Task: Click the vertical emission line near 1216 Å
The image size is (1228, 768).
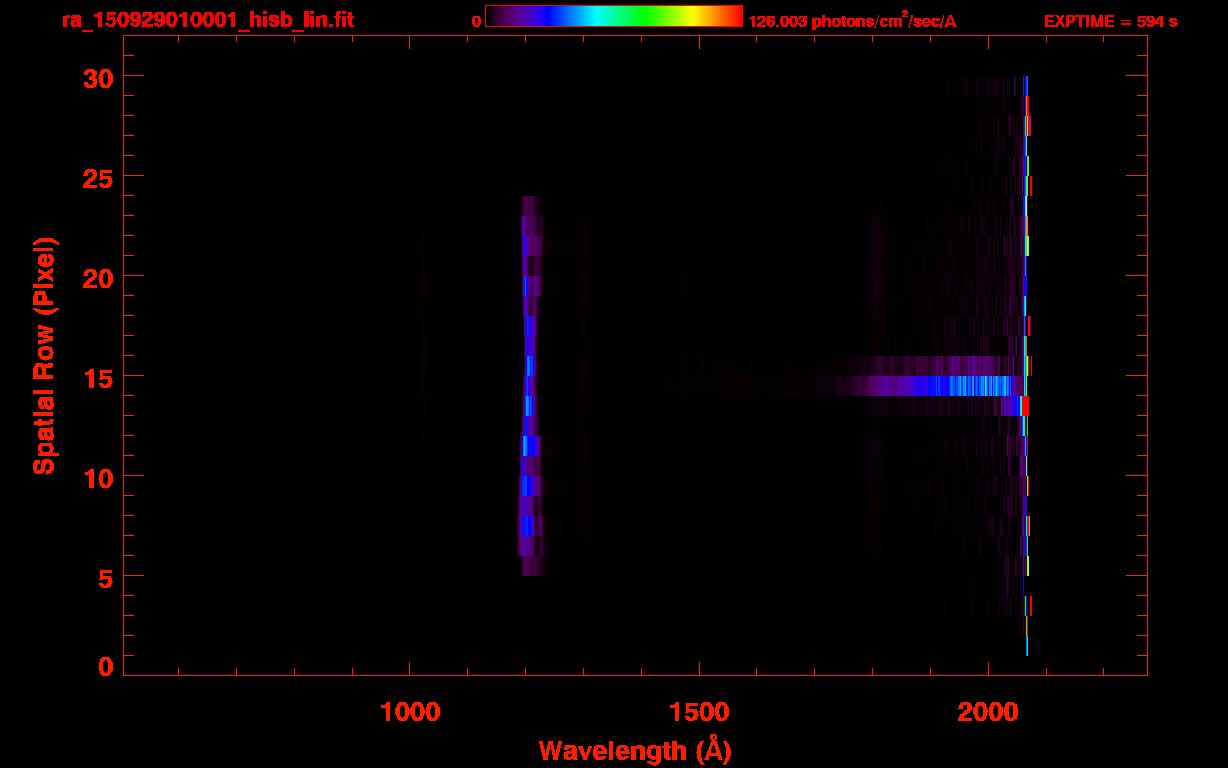Action: coord(529,385)
